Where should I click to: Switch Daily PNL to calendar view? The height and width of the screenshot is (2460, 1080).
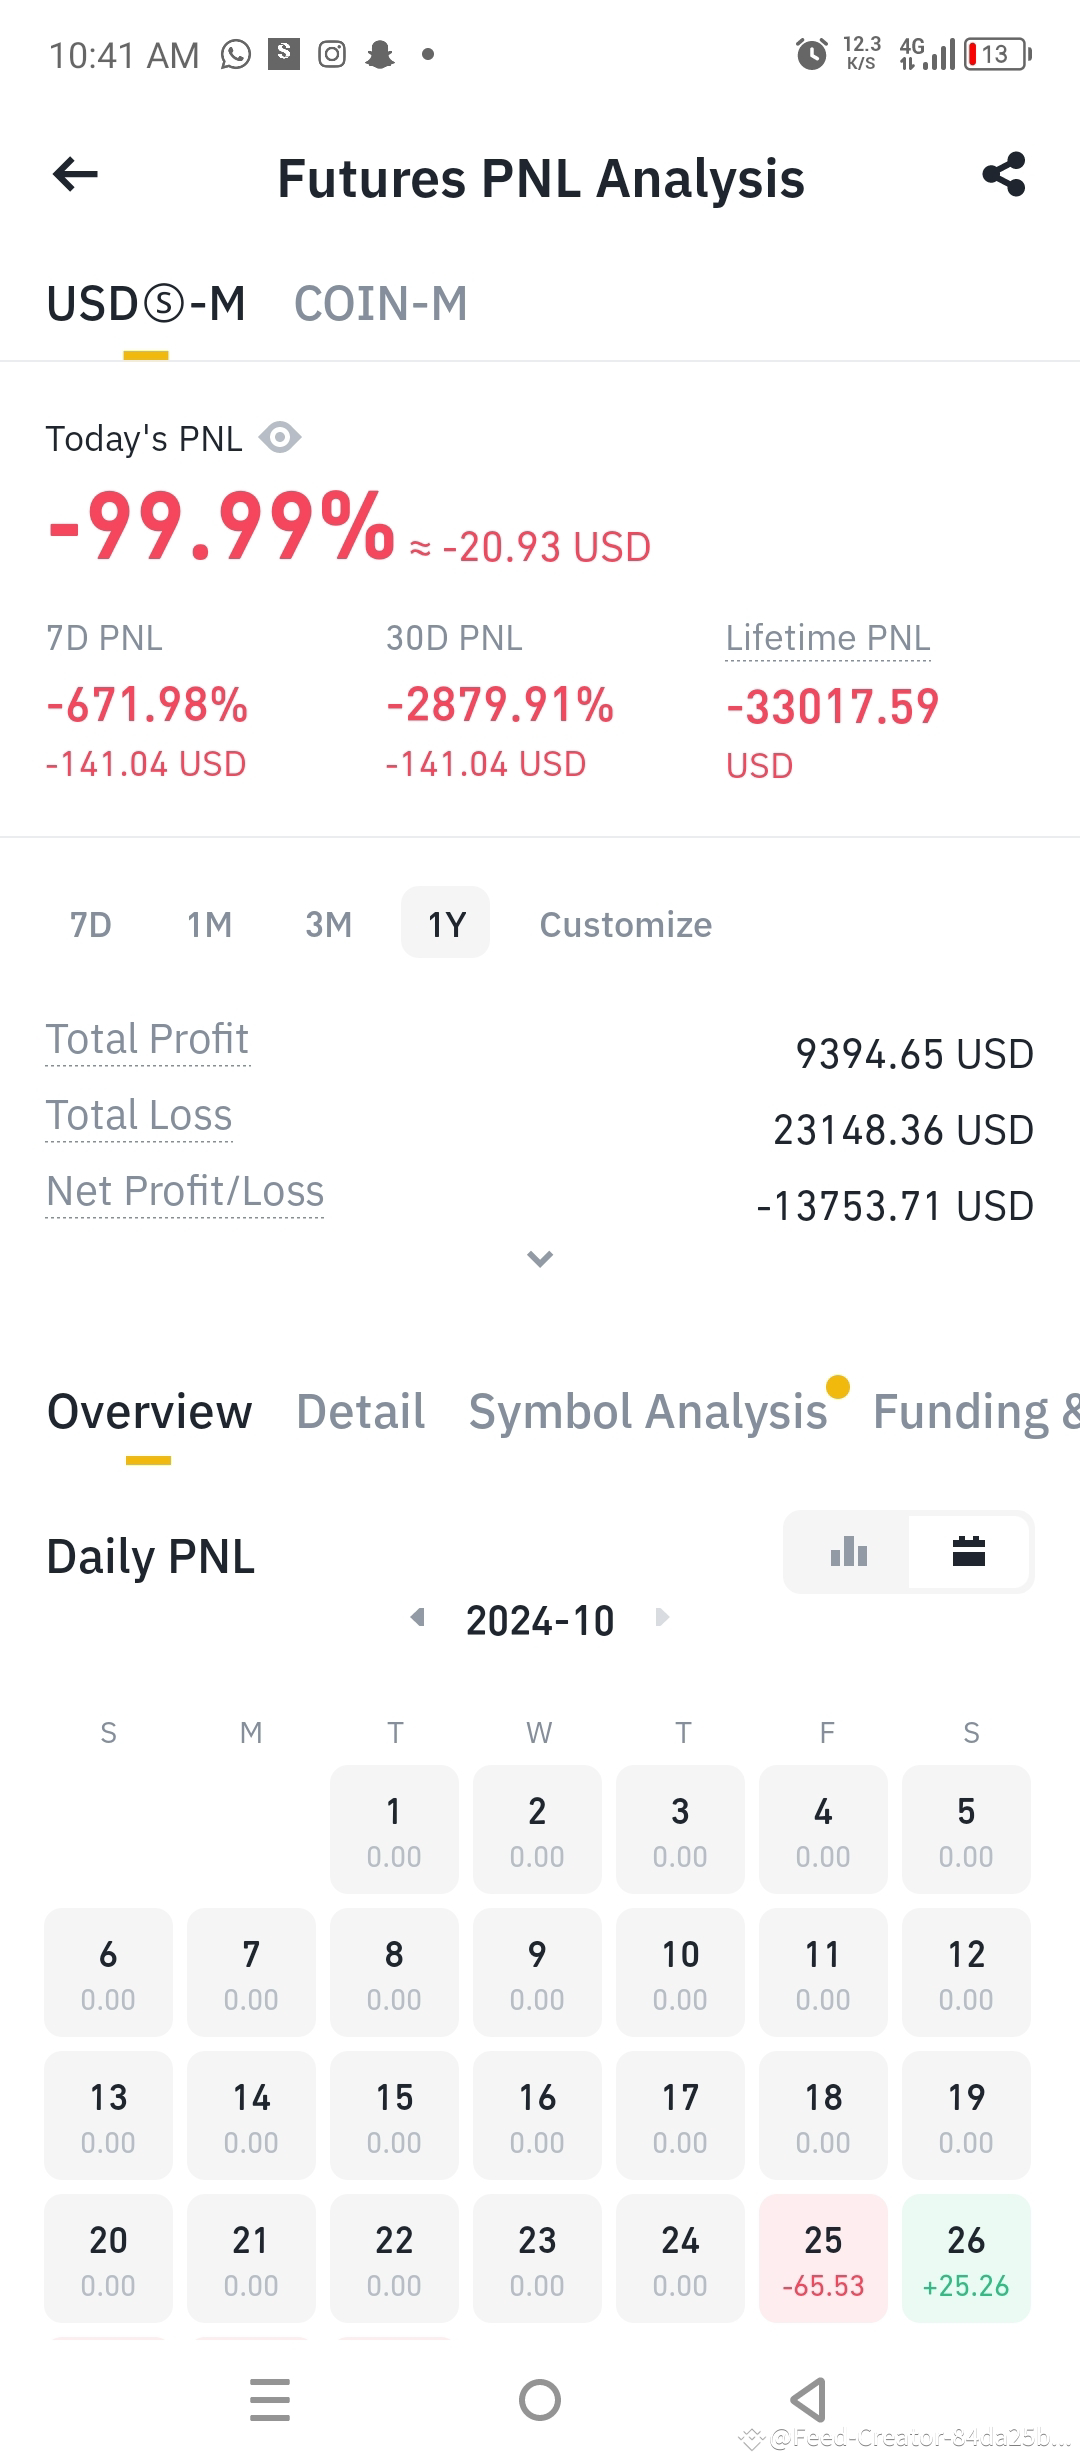(969, 1552)
